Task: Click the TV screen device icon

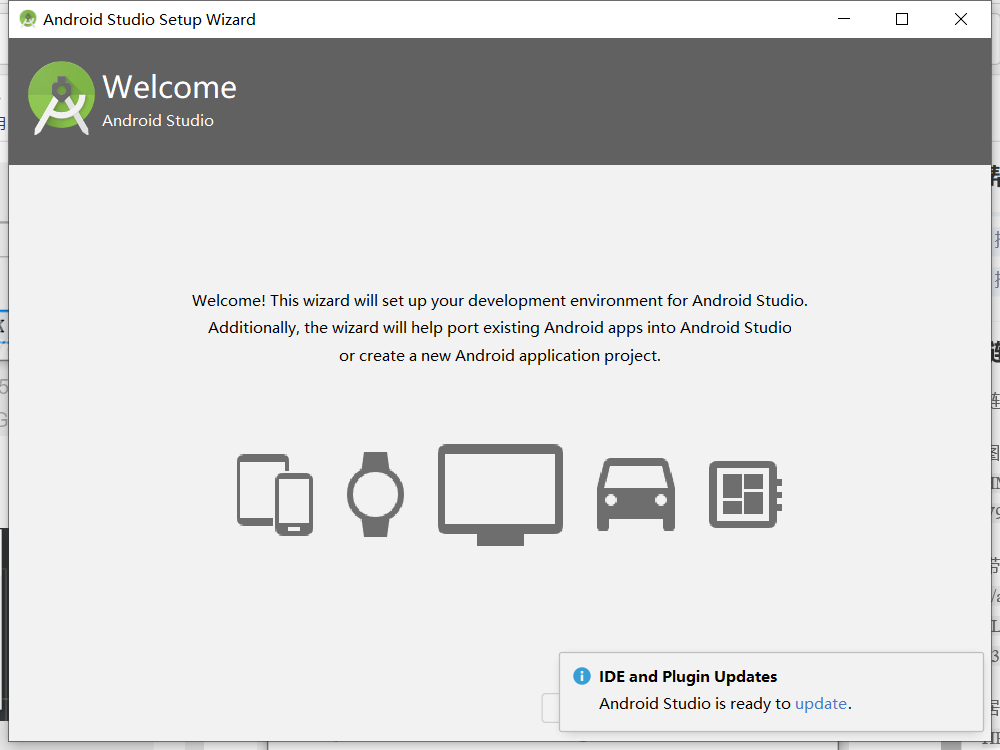Action: [x=500, y=494]
